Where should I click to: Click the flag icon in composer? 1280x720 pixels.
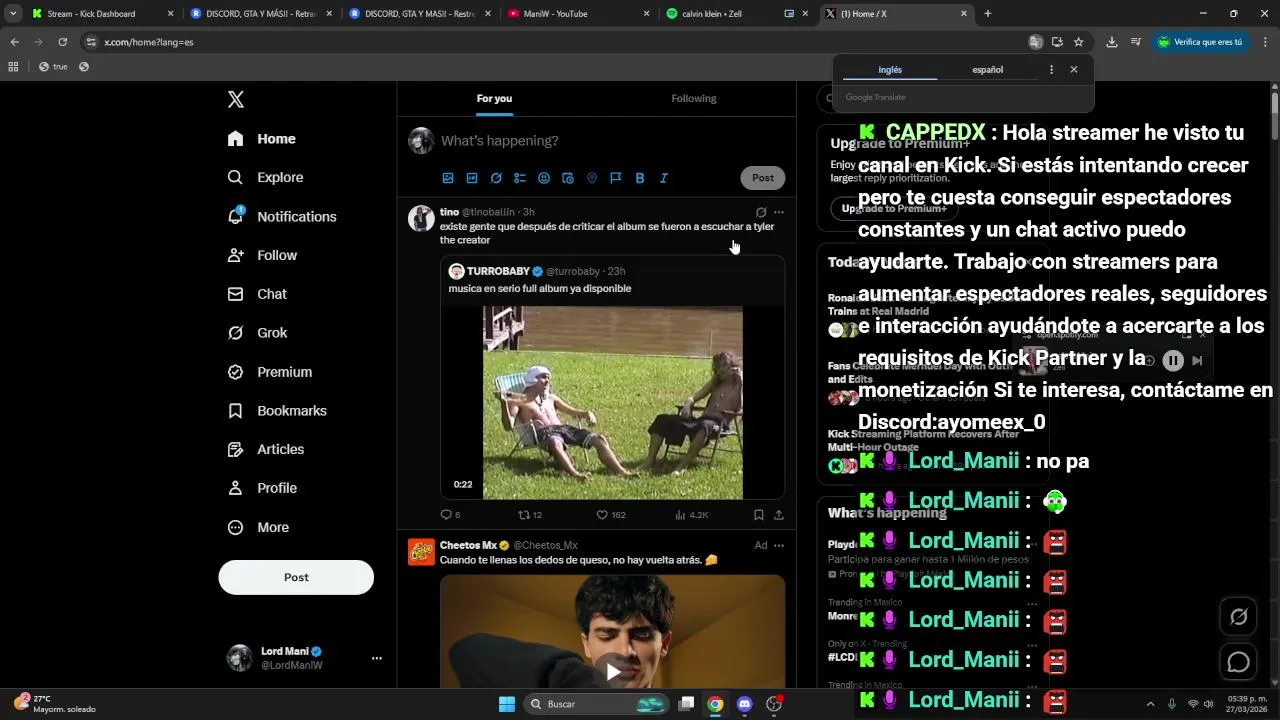tap(616, 178)
